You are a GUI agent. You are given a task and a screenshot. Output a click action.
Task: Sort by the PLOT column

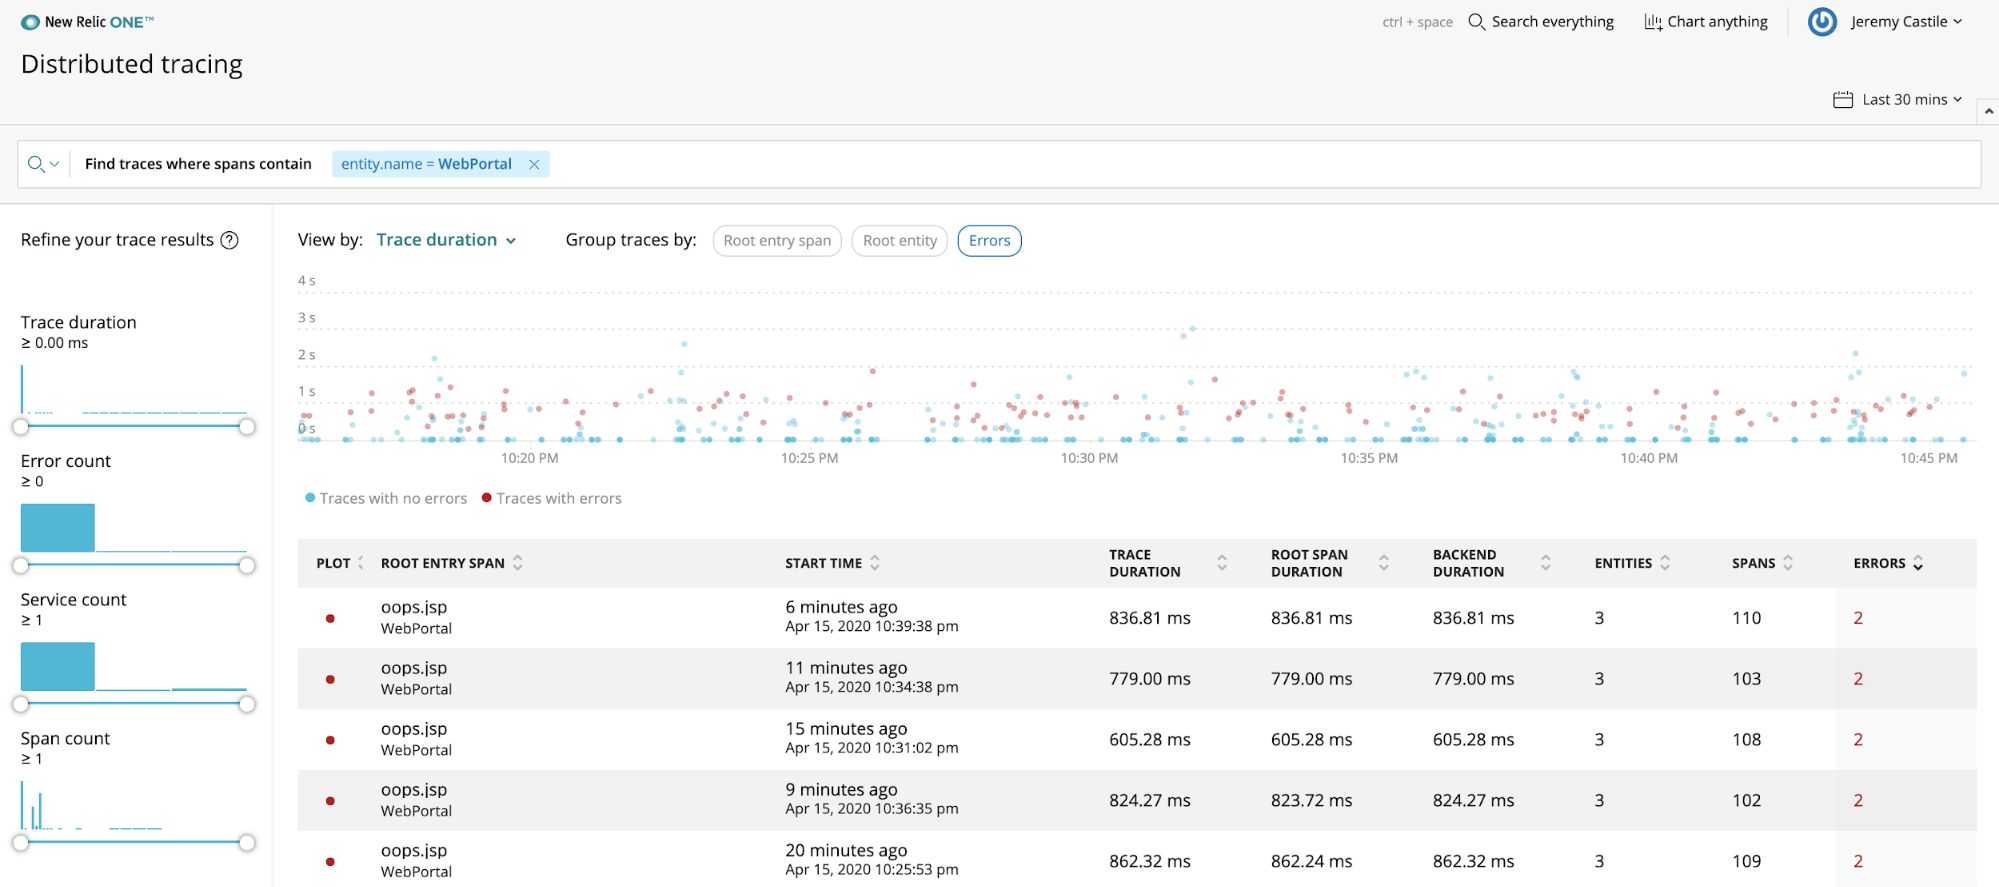pos(340,563)
